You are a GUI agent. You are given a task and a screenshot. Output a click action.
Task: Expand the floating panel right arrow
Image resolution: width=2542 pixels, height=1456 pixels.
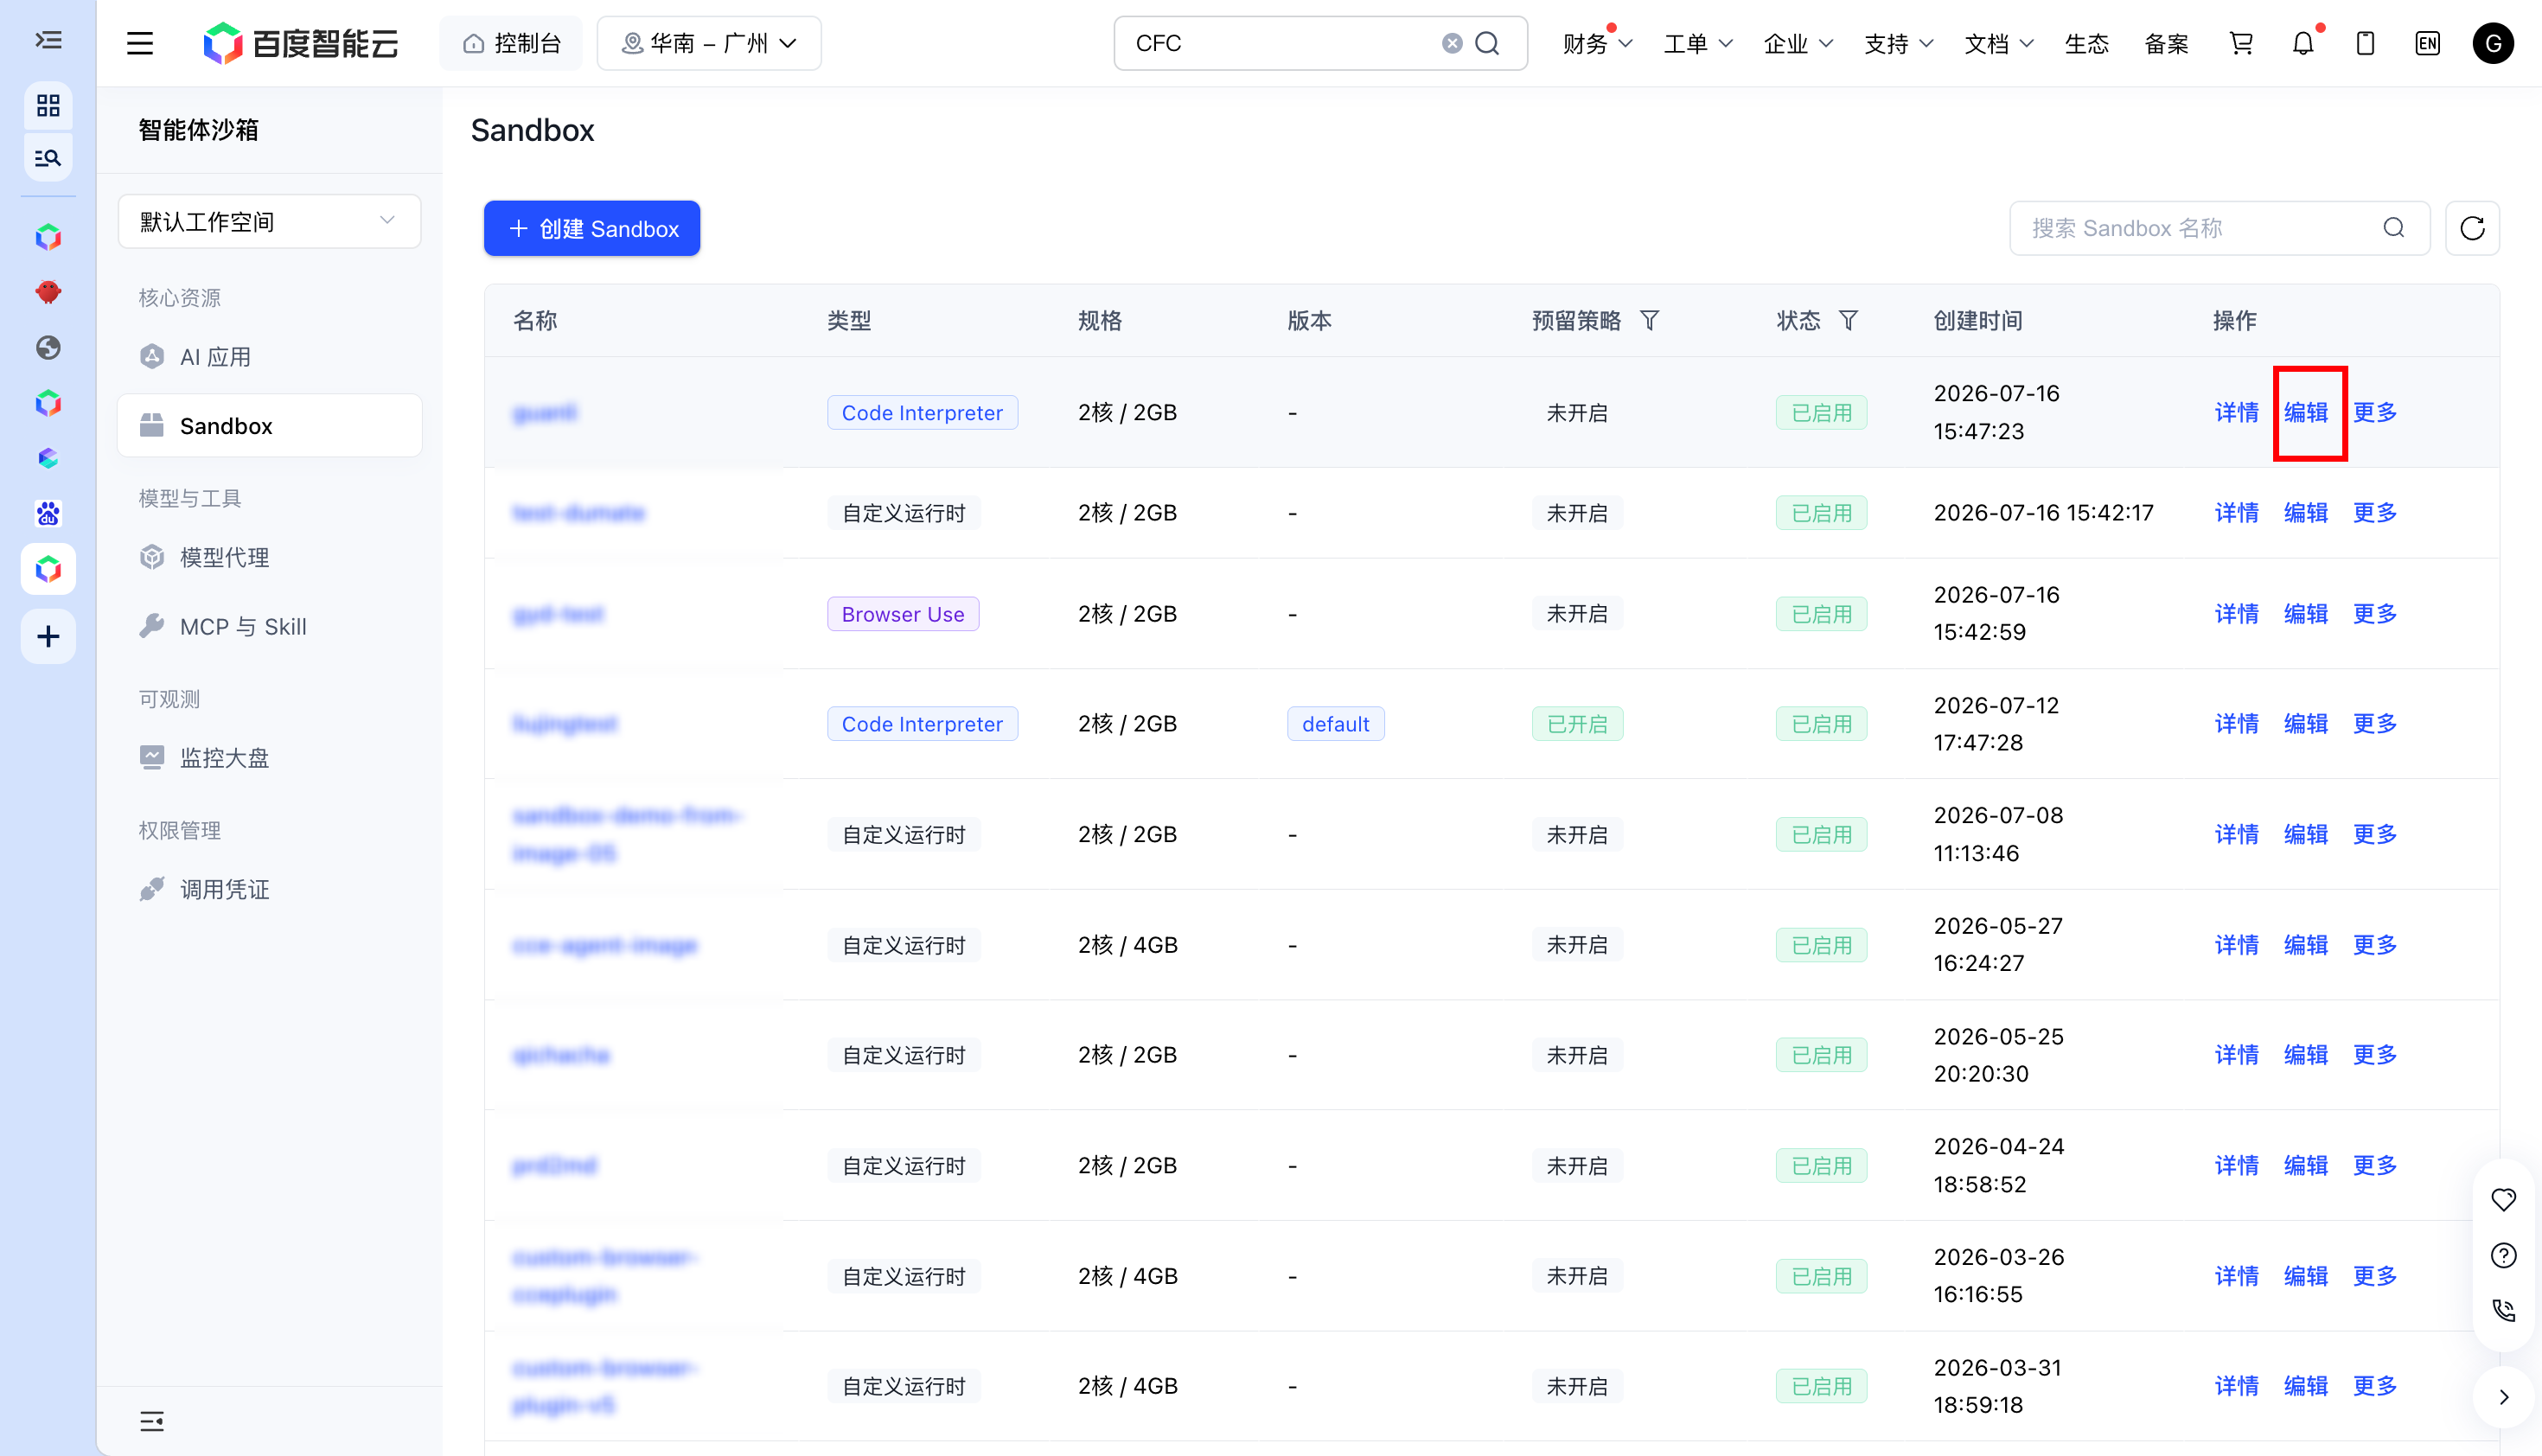(2503, 1397)
